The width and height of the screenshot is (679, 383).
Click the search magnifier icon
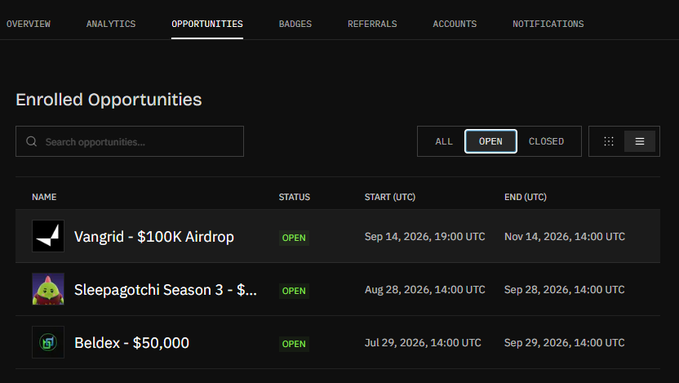point(31,141)
